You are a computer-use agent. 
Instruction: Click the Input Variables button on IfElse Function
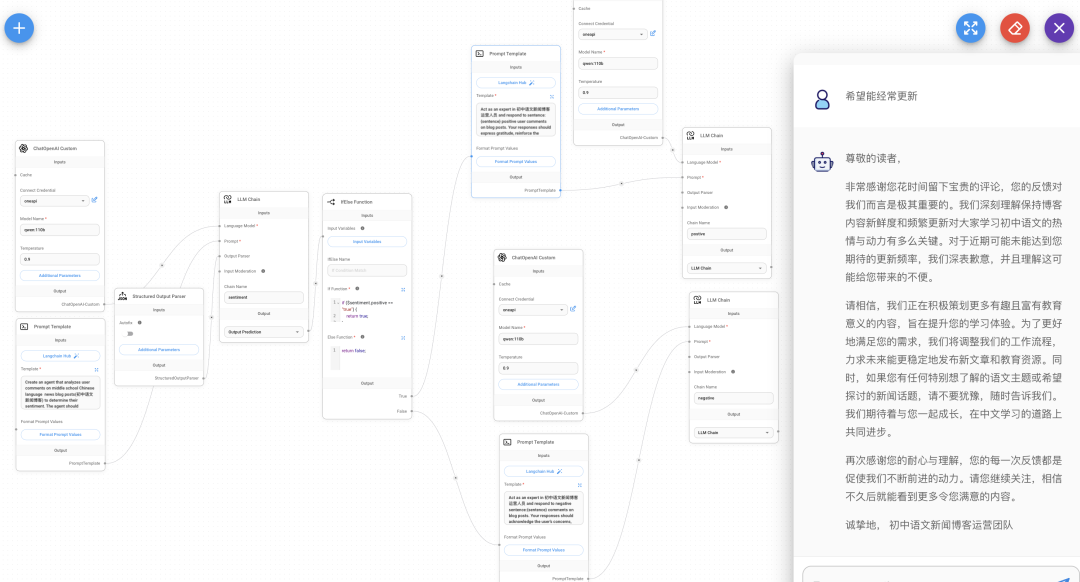point(366,241)
